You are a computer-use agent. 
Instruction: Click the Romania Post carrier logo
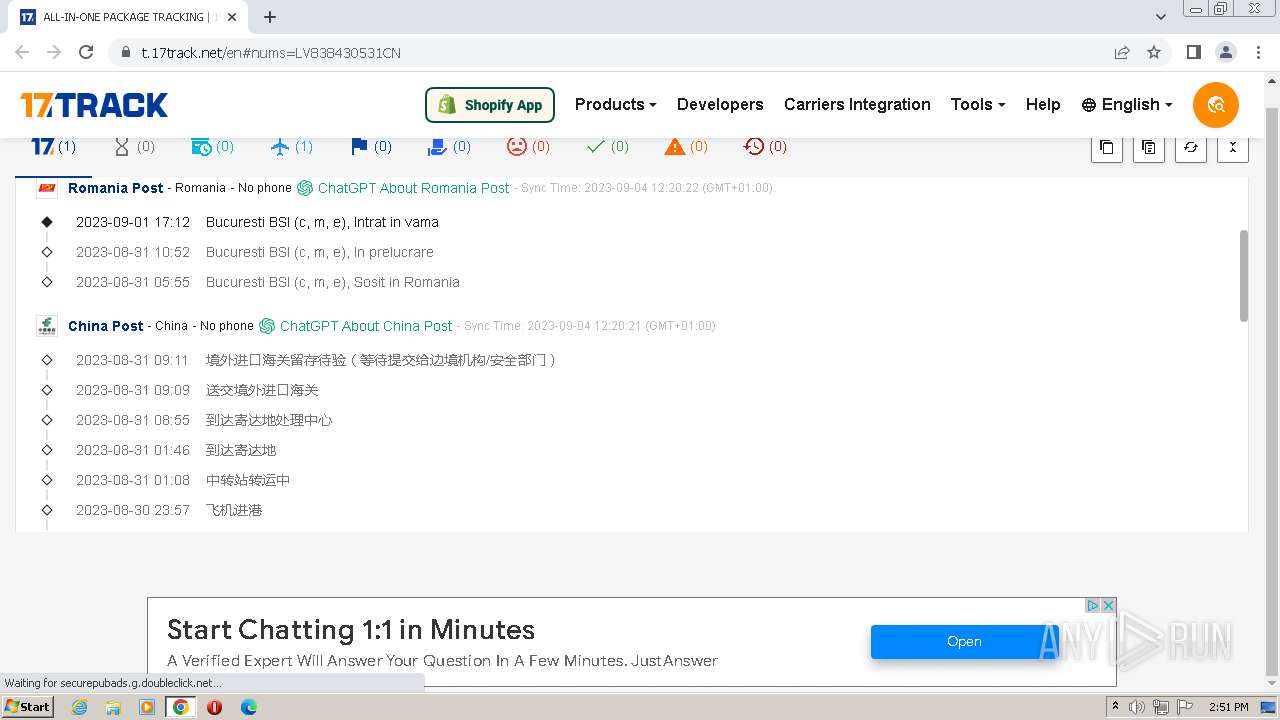pos(47,188)
